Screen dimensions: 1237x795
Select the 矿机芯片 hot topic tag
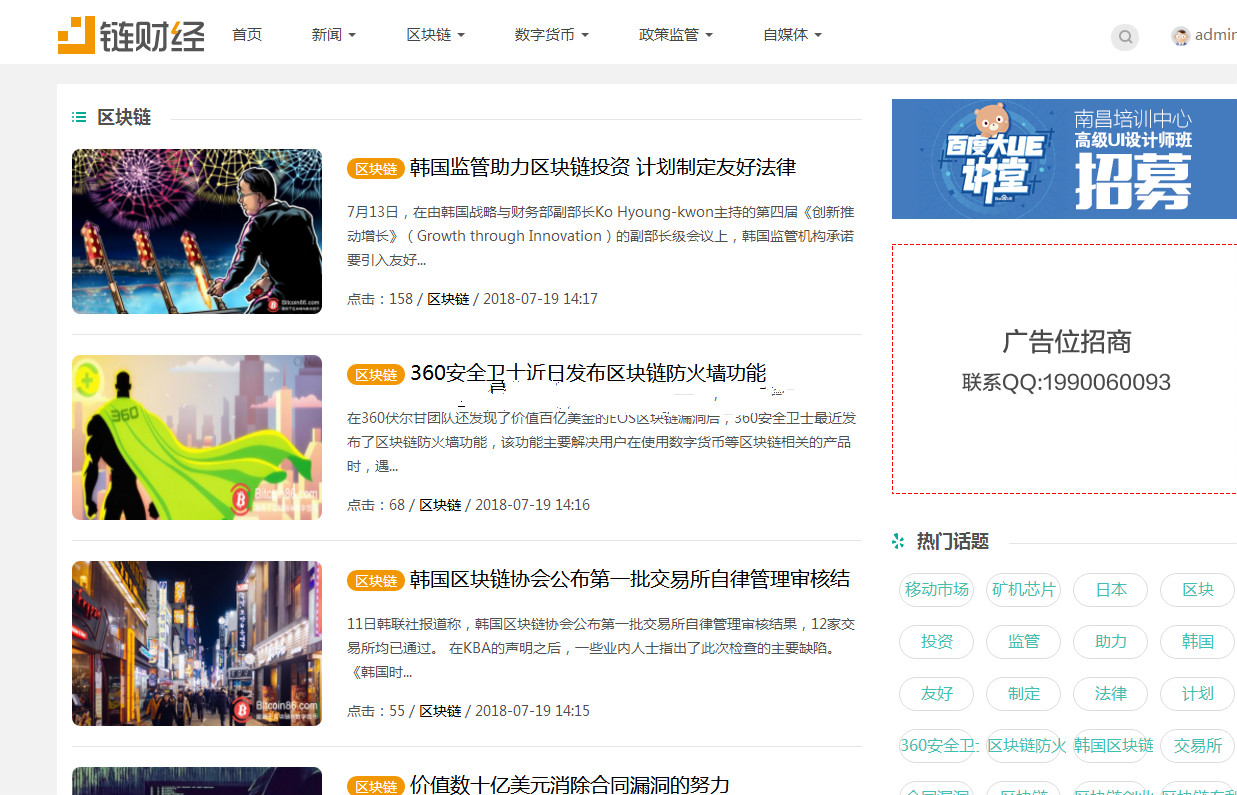click(1024, 590)
